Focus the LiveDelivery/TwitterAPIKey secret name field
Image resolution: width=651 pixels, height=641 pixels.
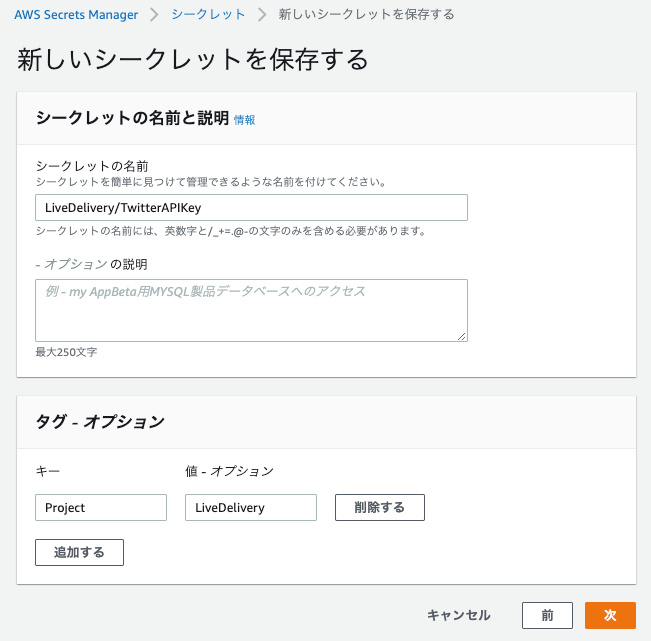(x=251, y=208)
